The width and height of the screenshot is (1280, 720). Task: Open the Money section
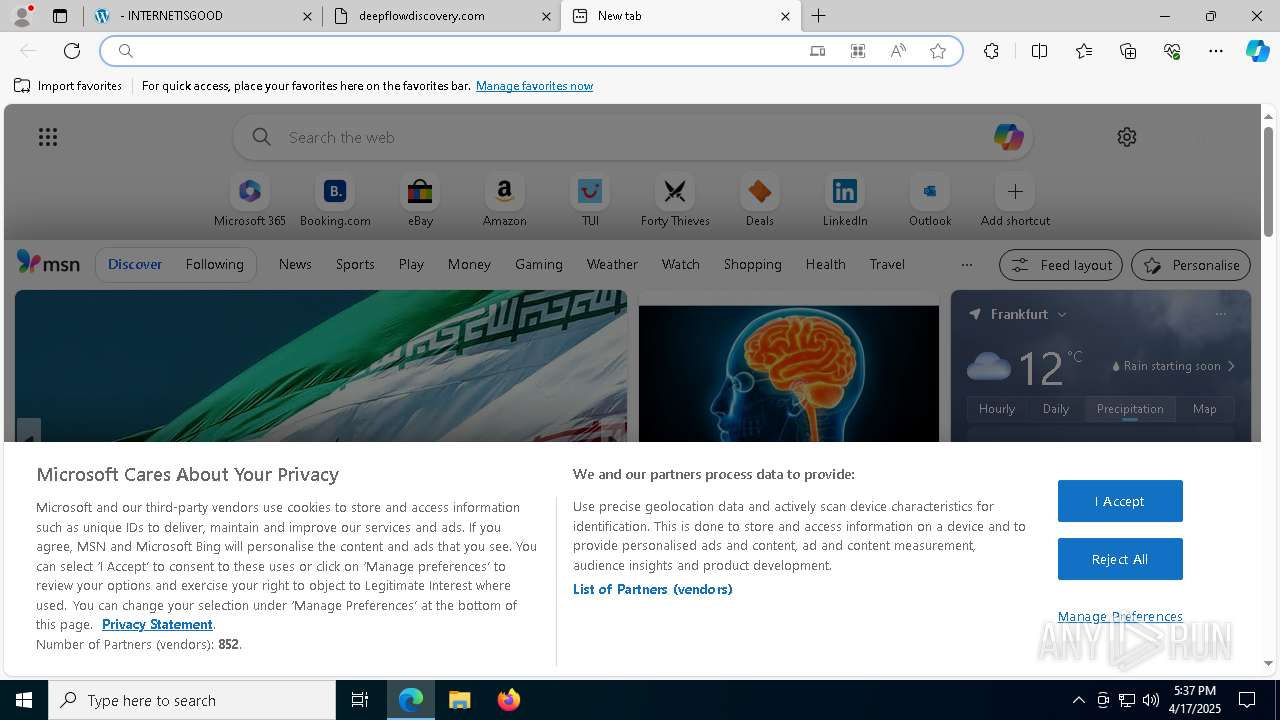(469, 264)
